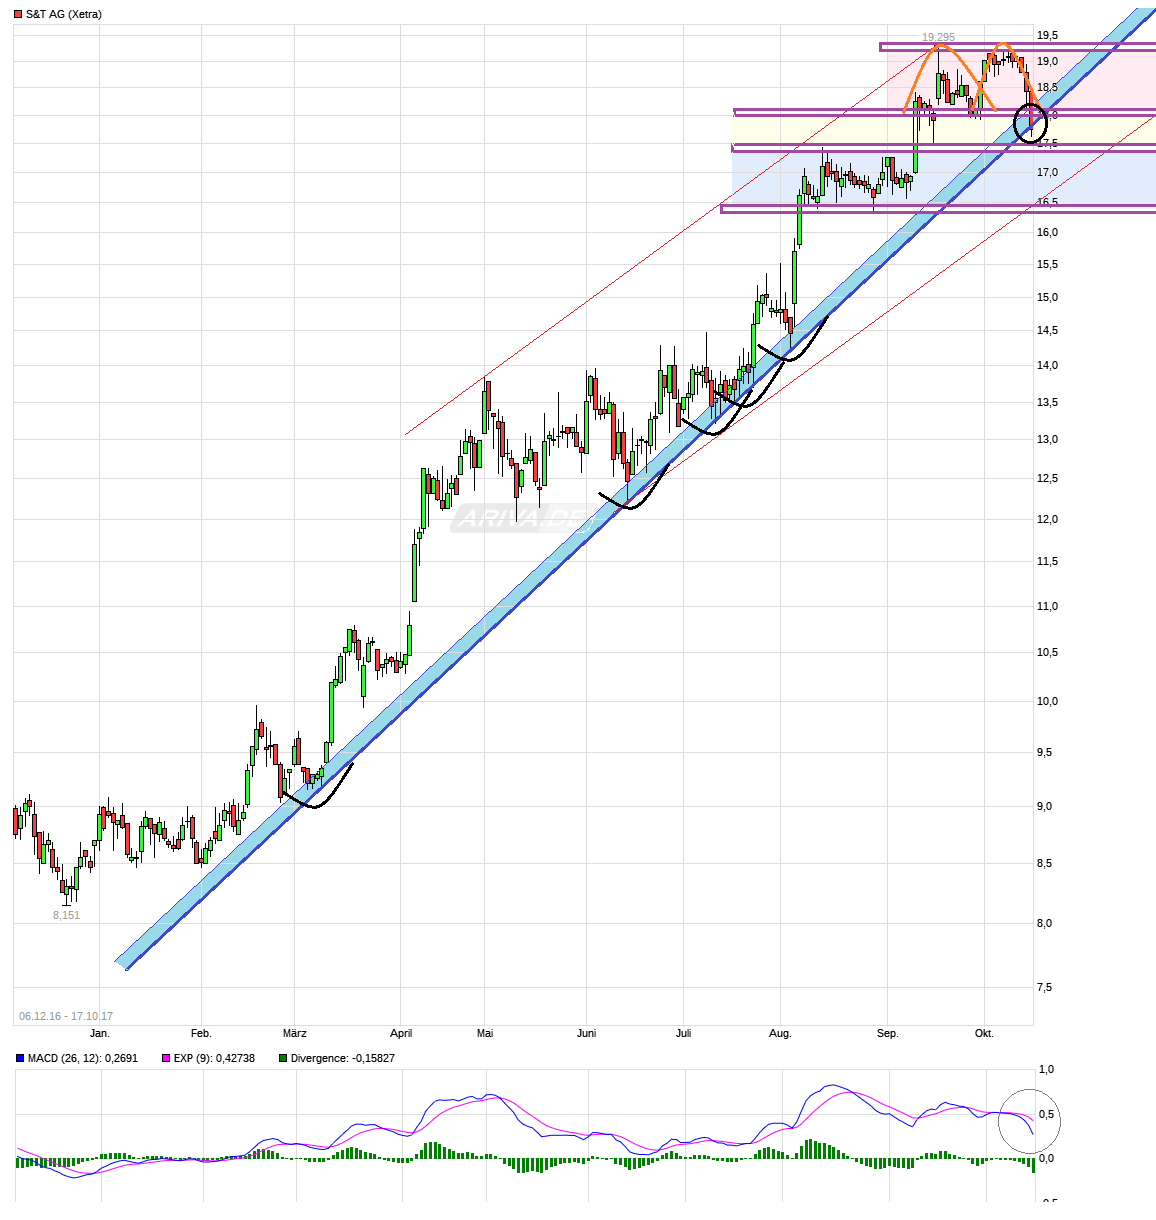Click the circled MACD crossover marker
The height and width of the screenshot is (1220, 1156).
1028,1120
